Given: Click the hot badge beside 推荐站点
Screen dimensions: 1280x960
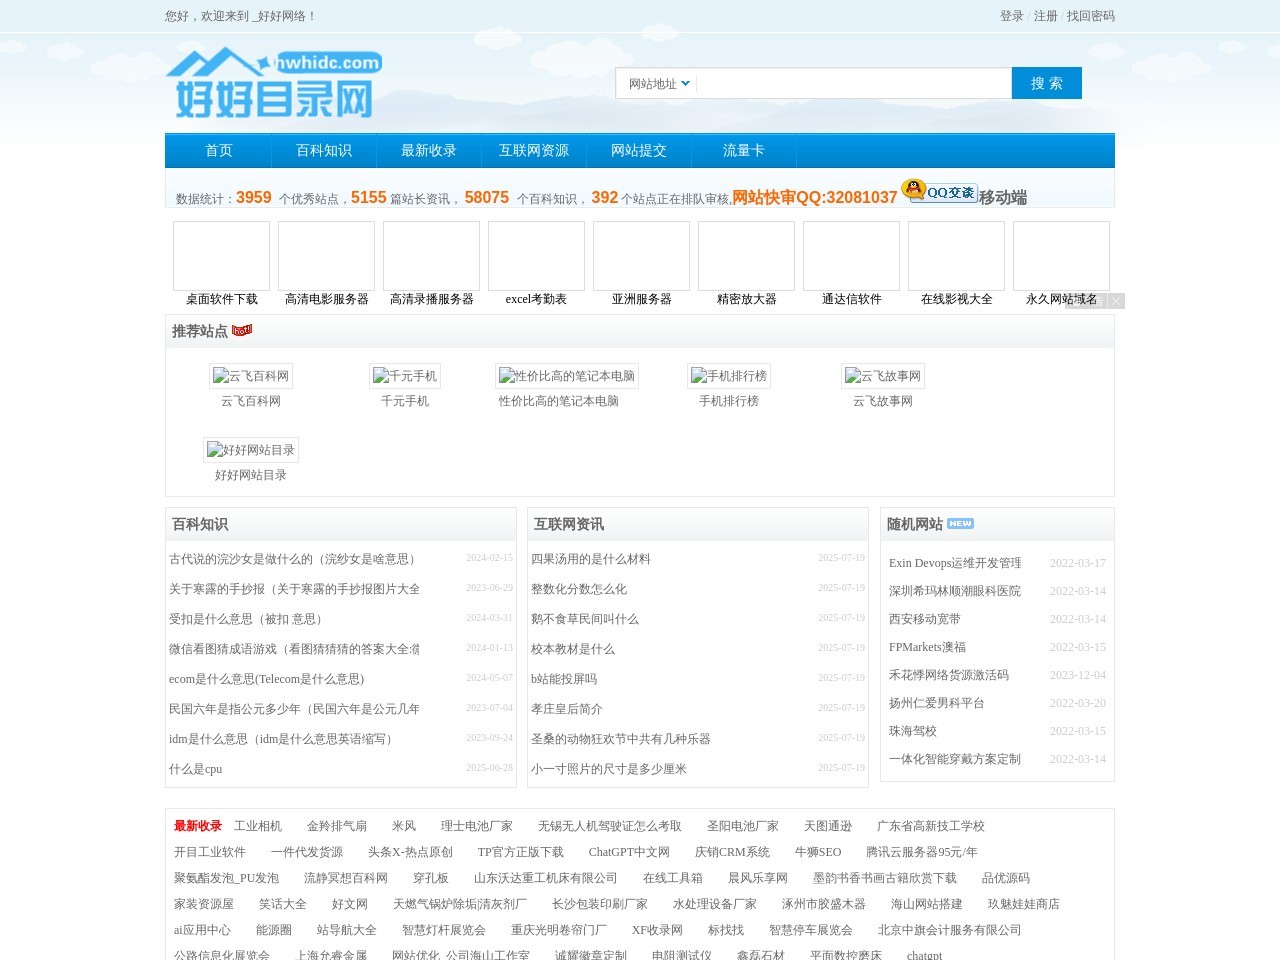Looking at the screenshot, I should coord(241,329).
